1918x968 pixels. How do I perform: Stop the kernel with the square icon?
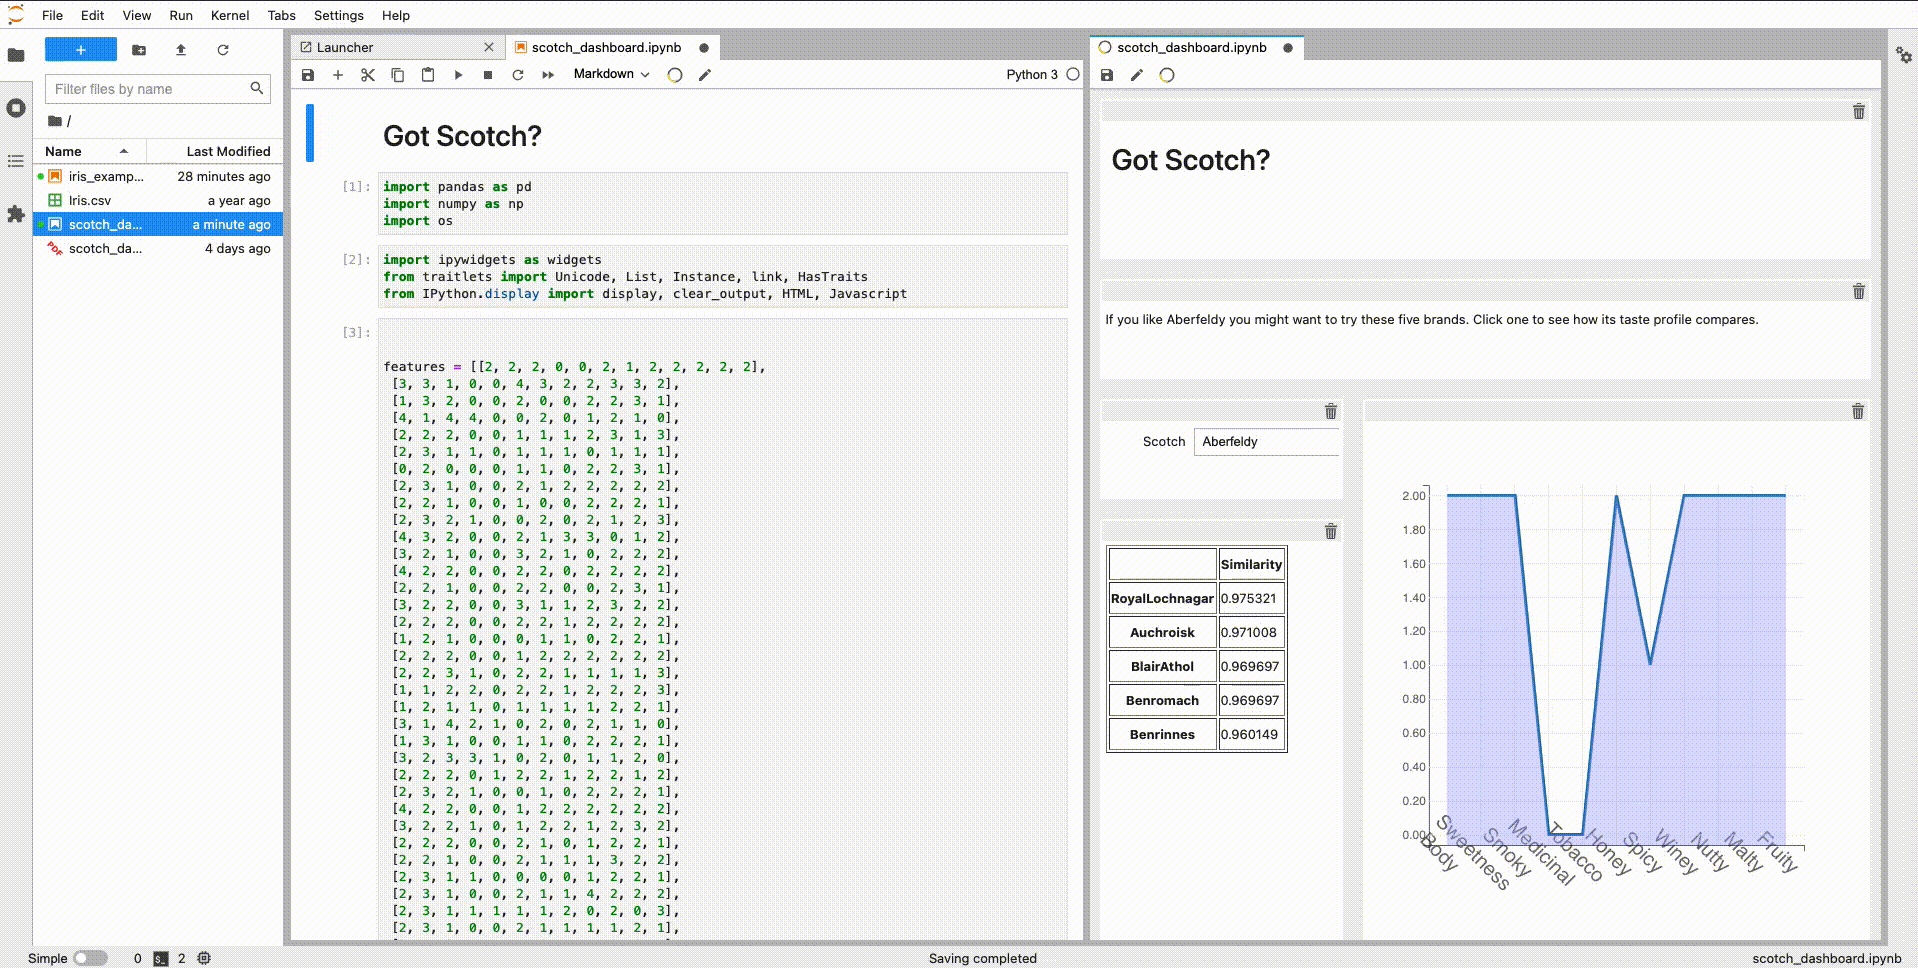click(488, 75)
